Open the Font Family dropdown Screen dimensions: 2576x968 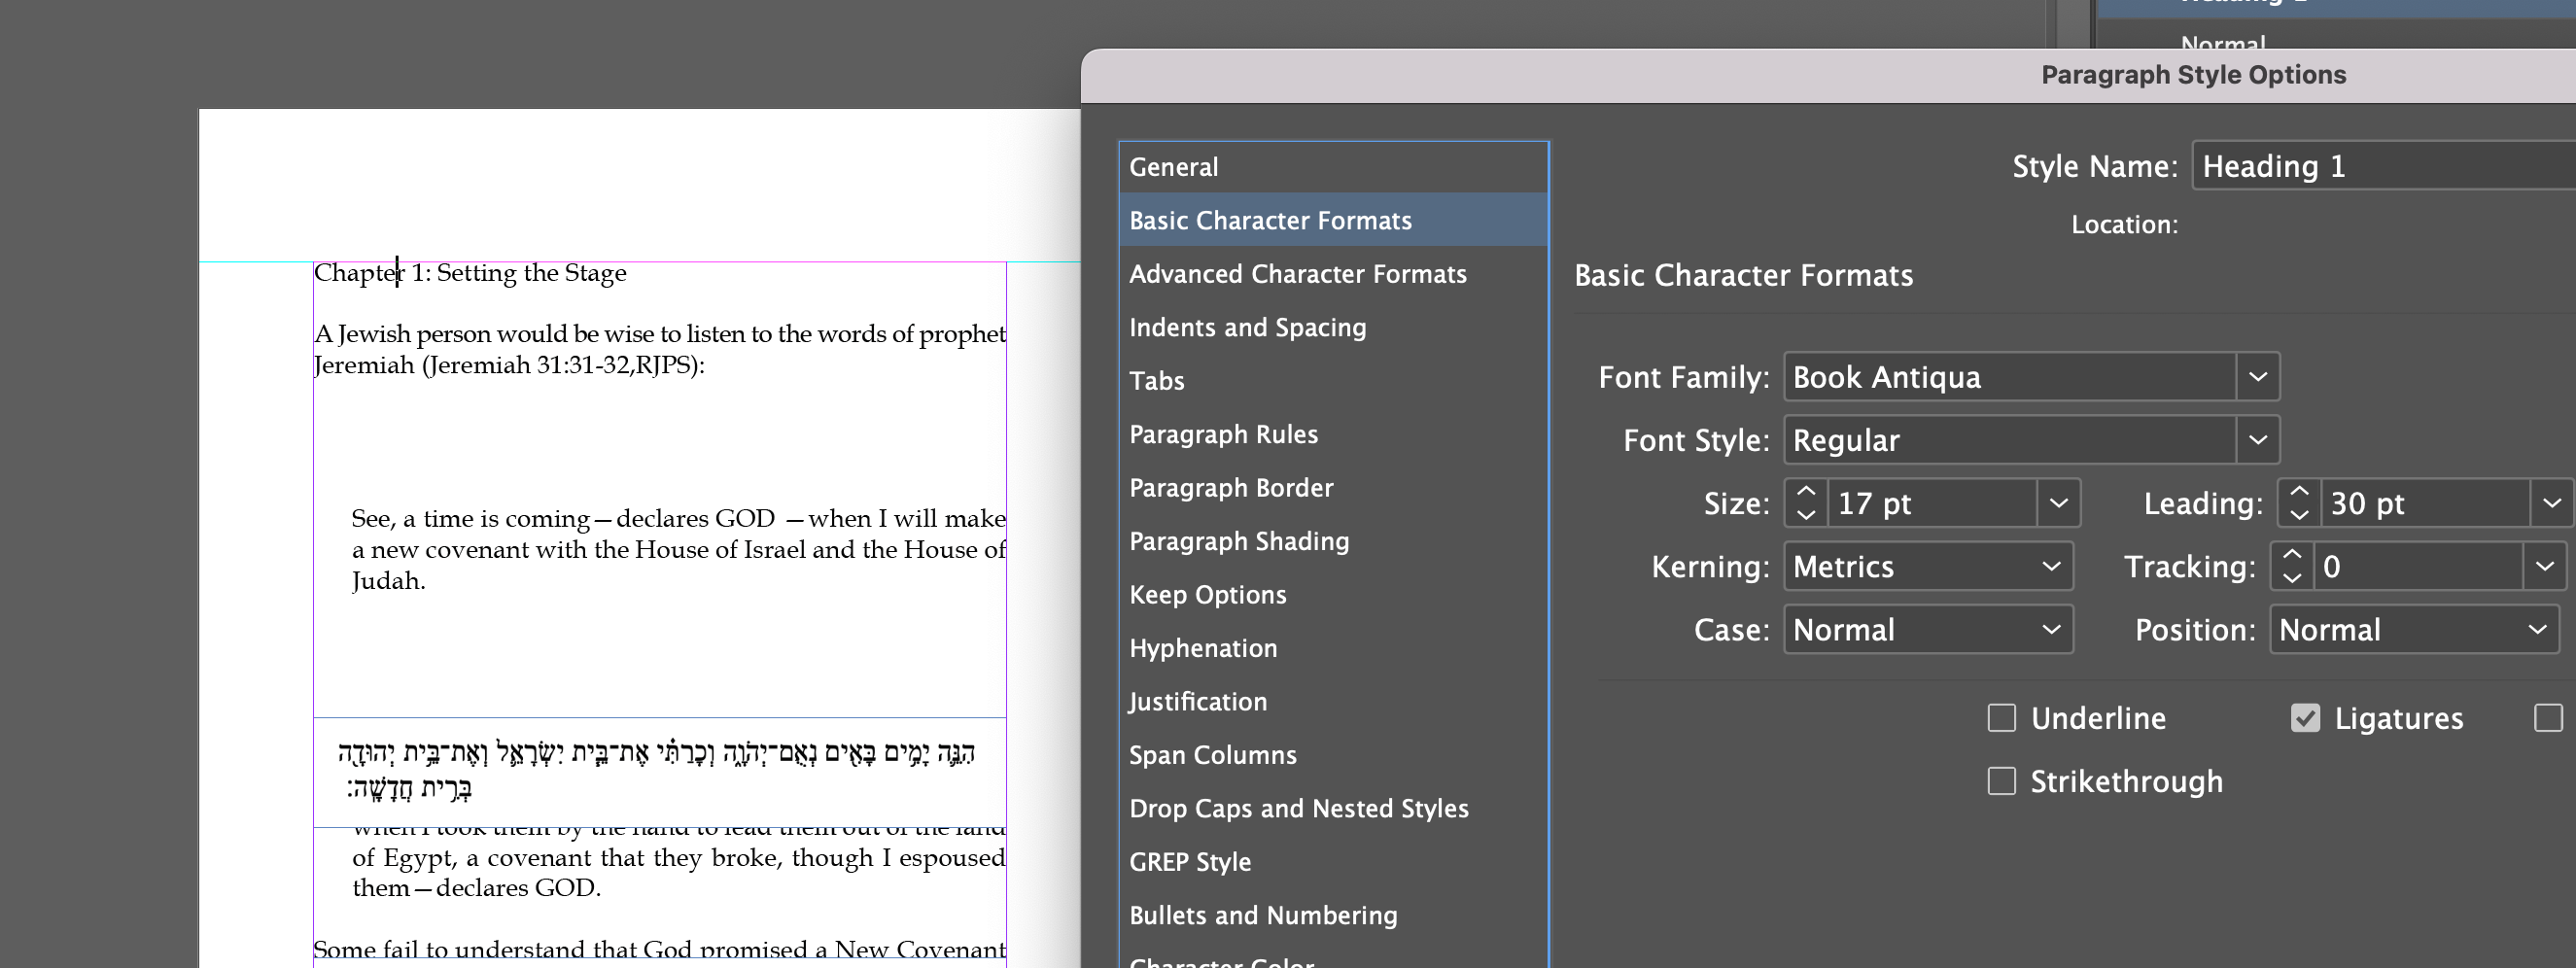2258,377
